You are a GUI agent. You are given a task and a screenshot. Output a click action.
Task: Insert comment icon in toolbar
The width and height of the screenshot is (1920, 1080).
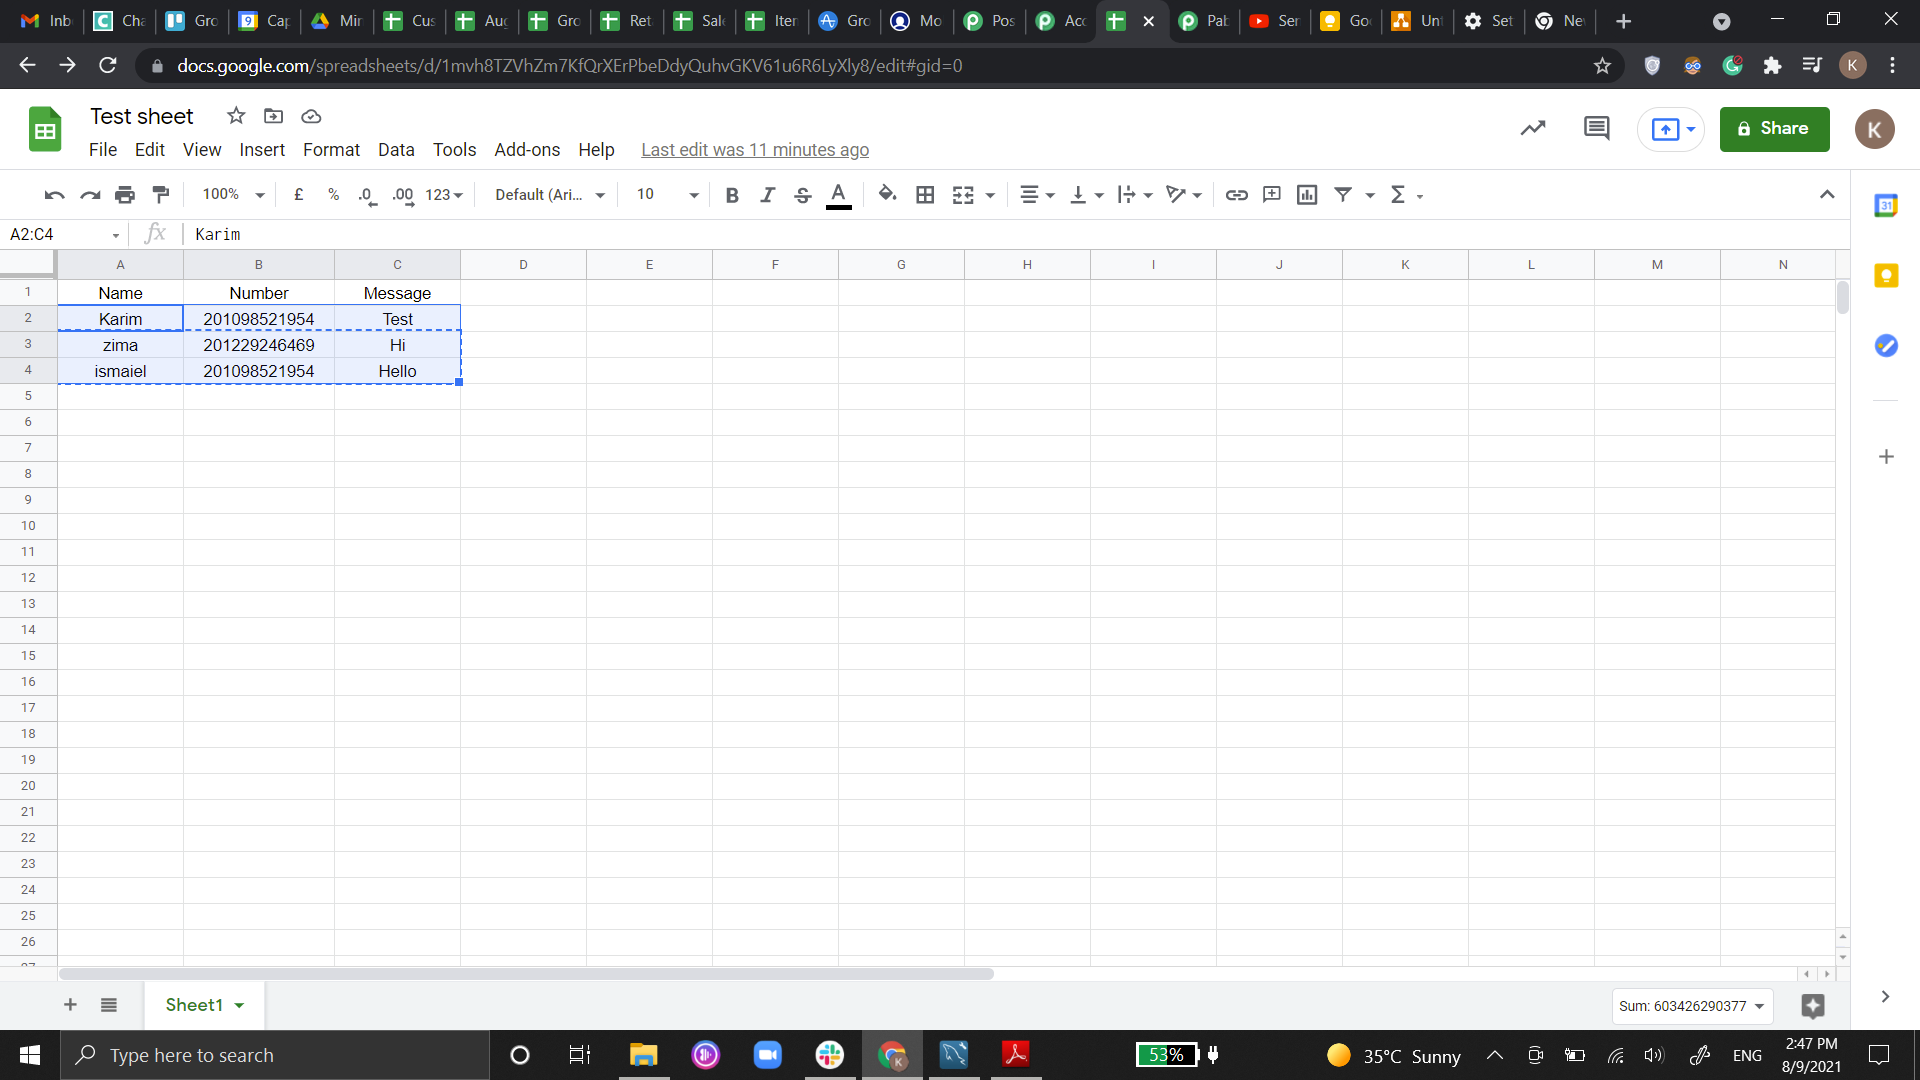click(x=1272, y=195)
